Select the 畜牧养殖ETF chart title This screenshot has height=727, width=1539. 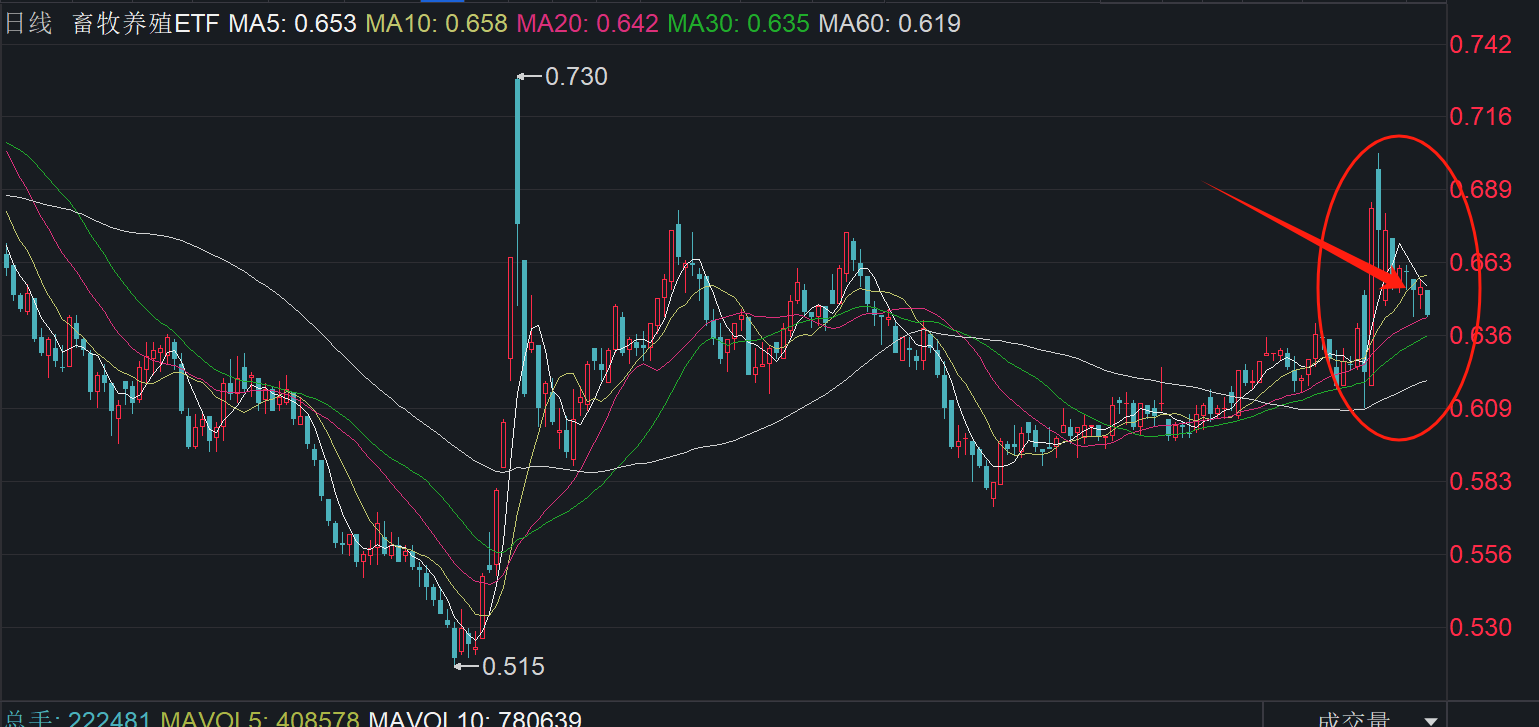pos(145,24)
